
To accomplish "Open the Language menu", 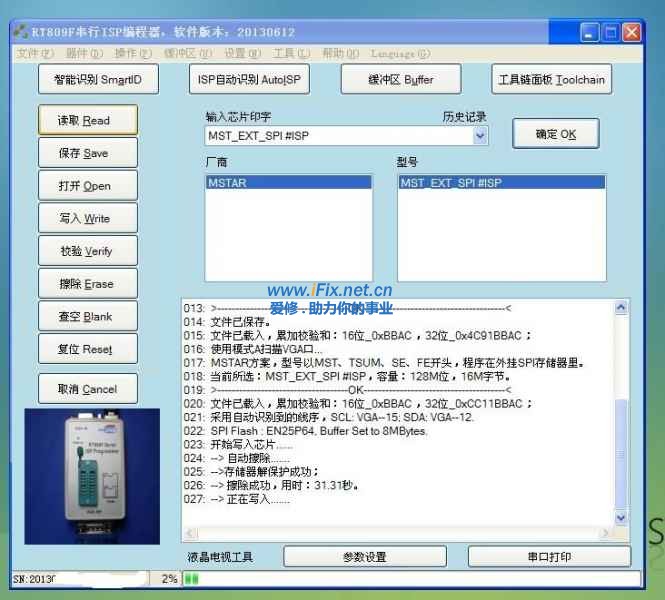I will [400, 53].
